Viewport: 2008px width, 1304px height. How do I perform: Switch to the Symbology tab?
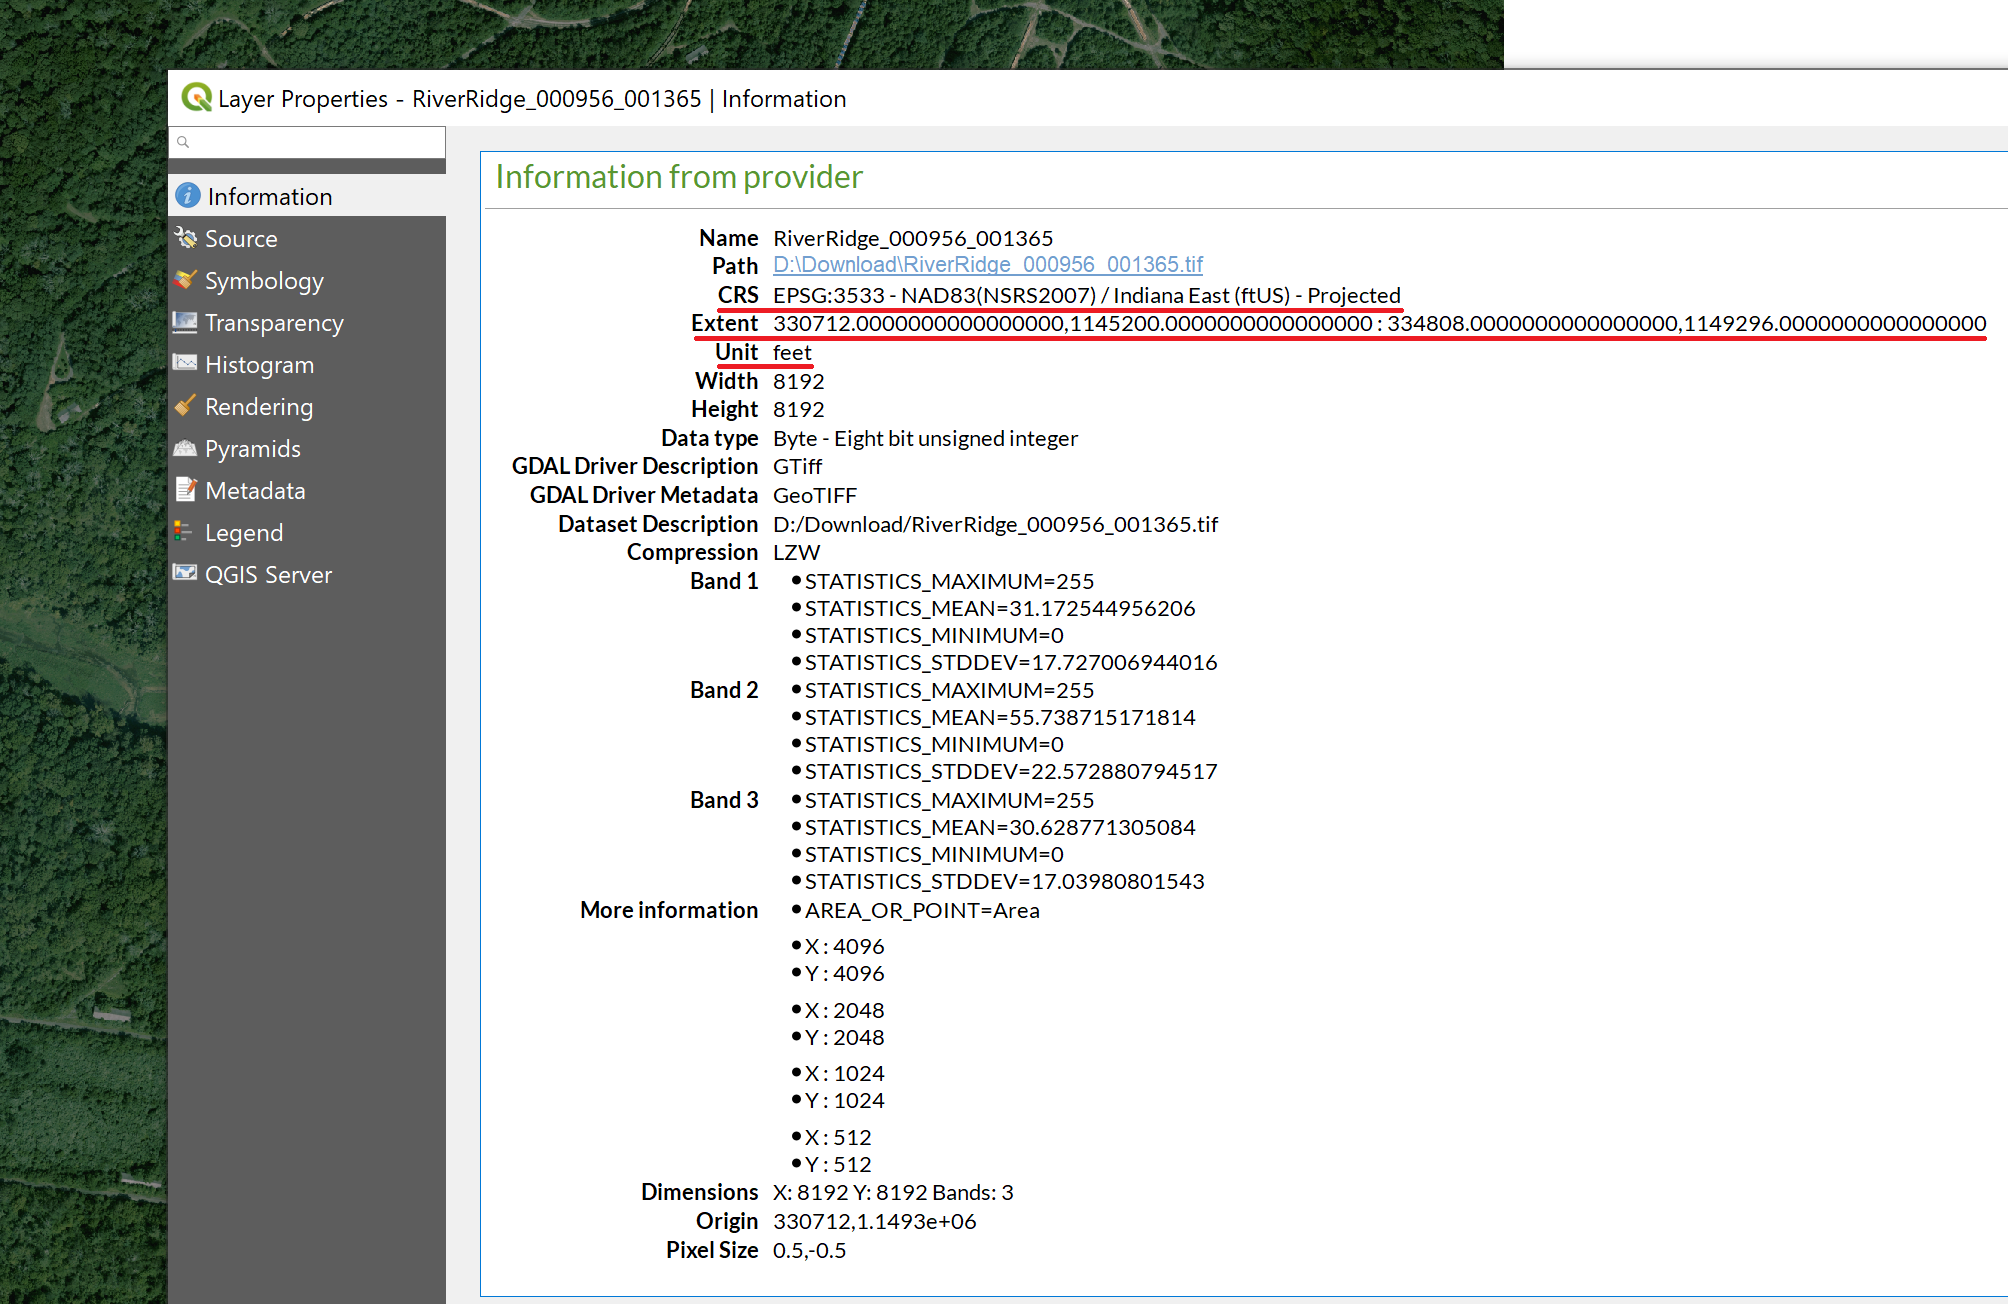[263, 281]
